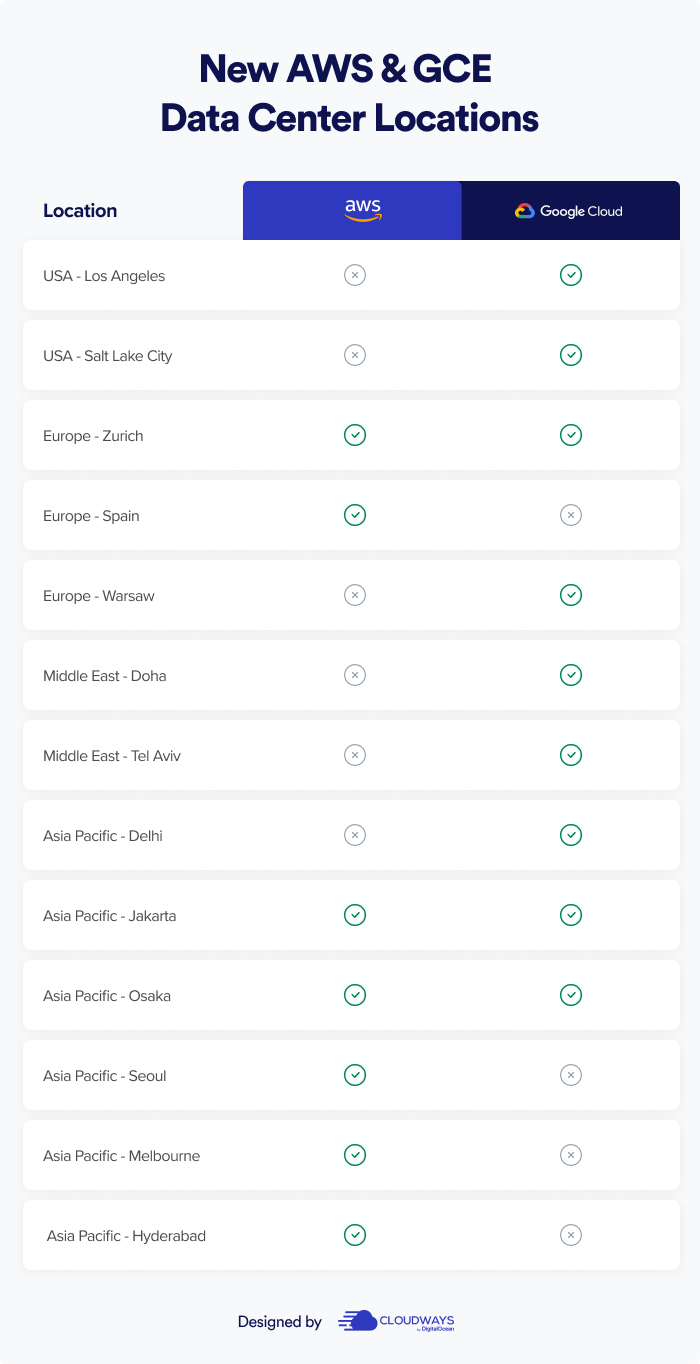Click Google Cloud checkmark for Osaka
Viewport: 700px width, 1364px height.
tap(571, 995)
